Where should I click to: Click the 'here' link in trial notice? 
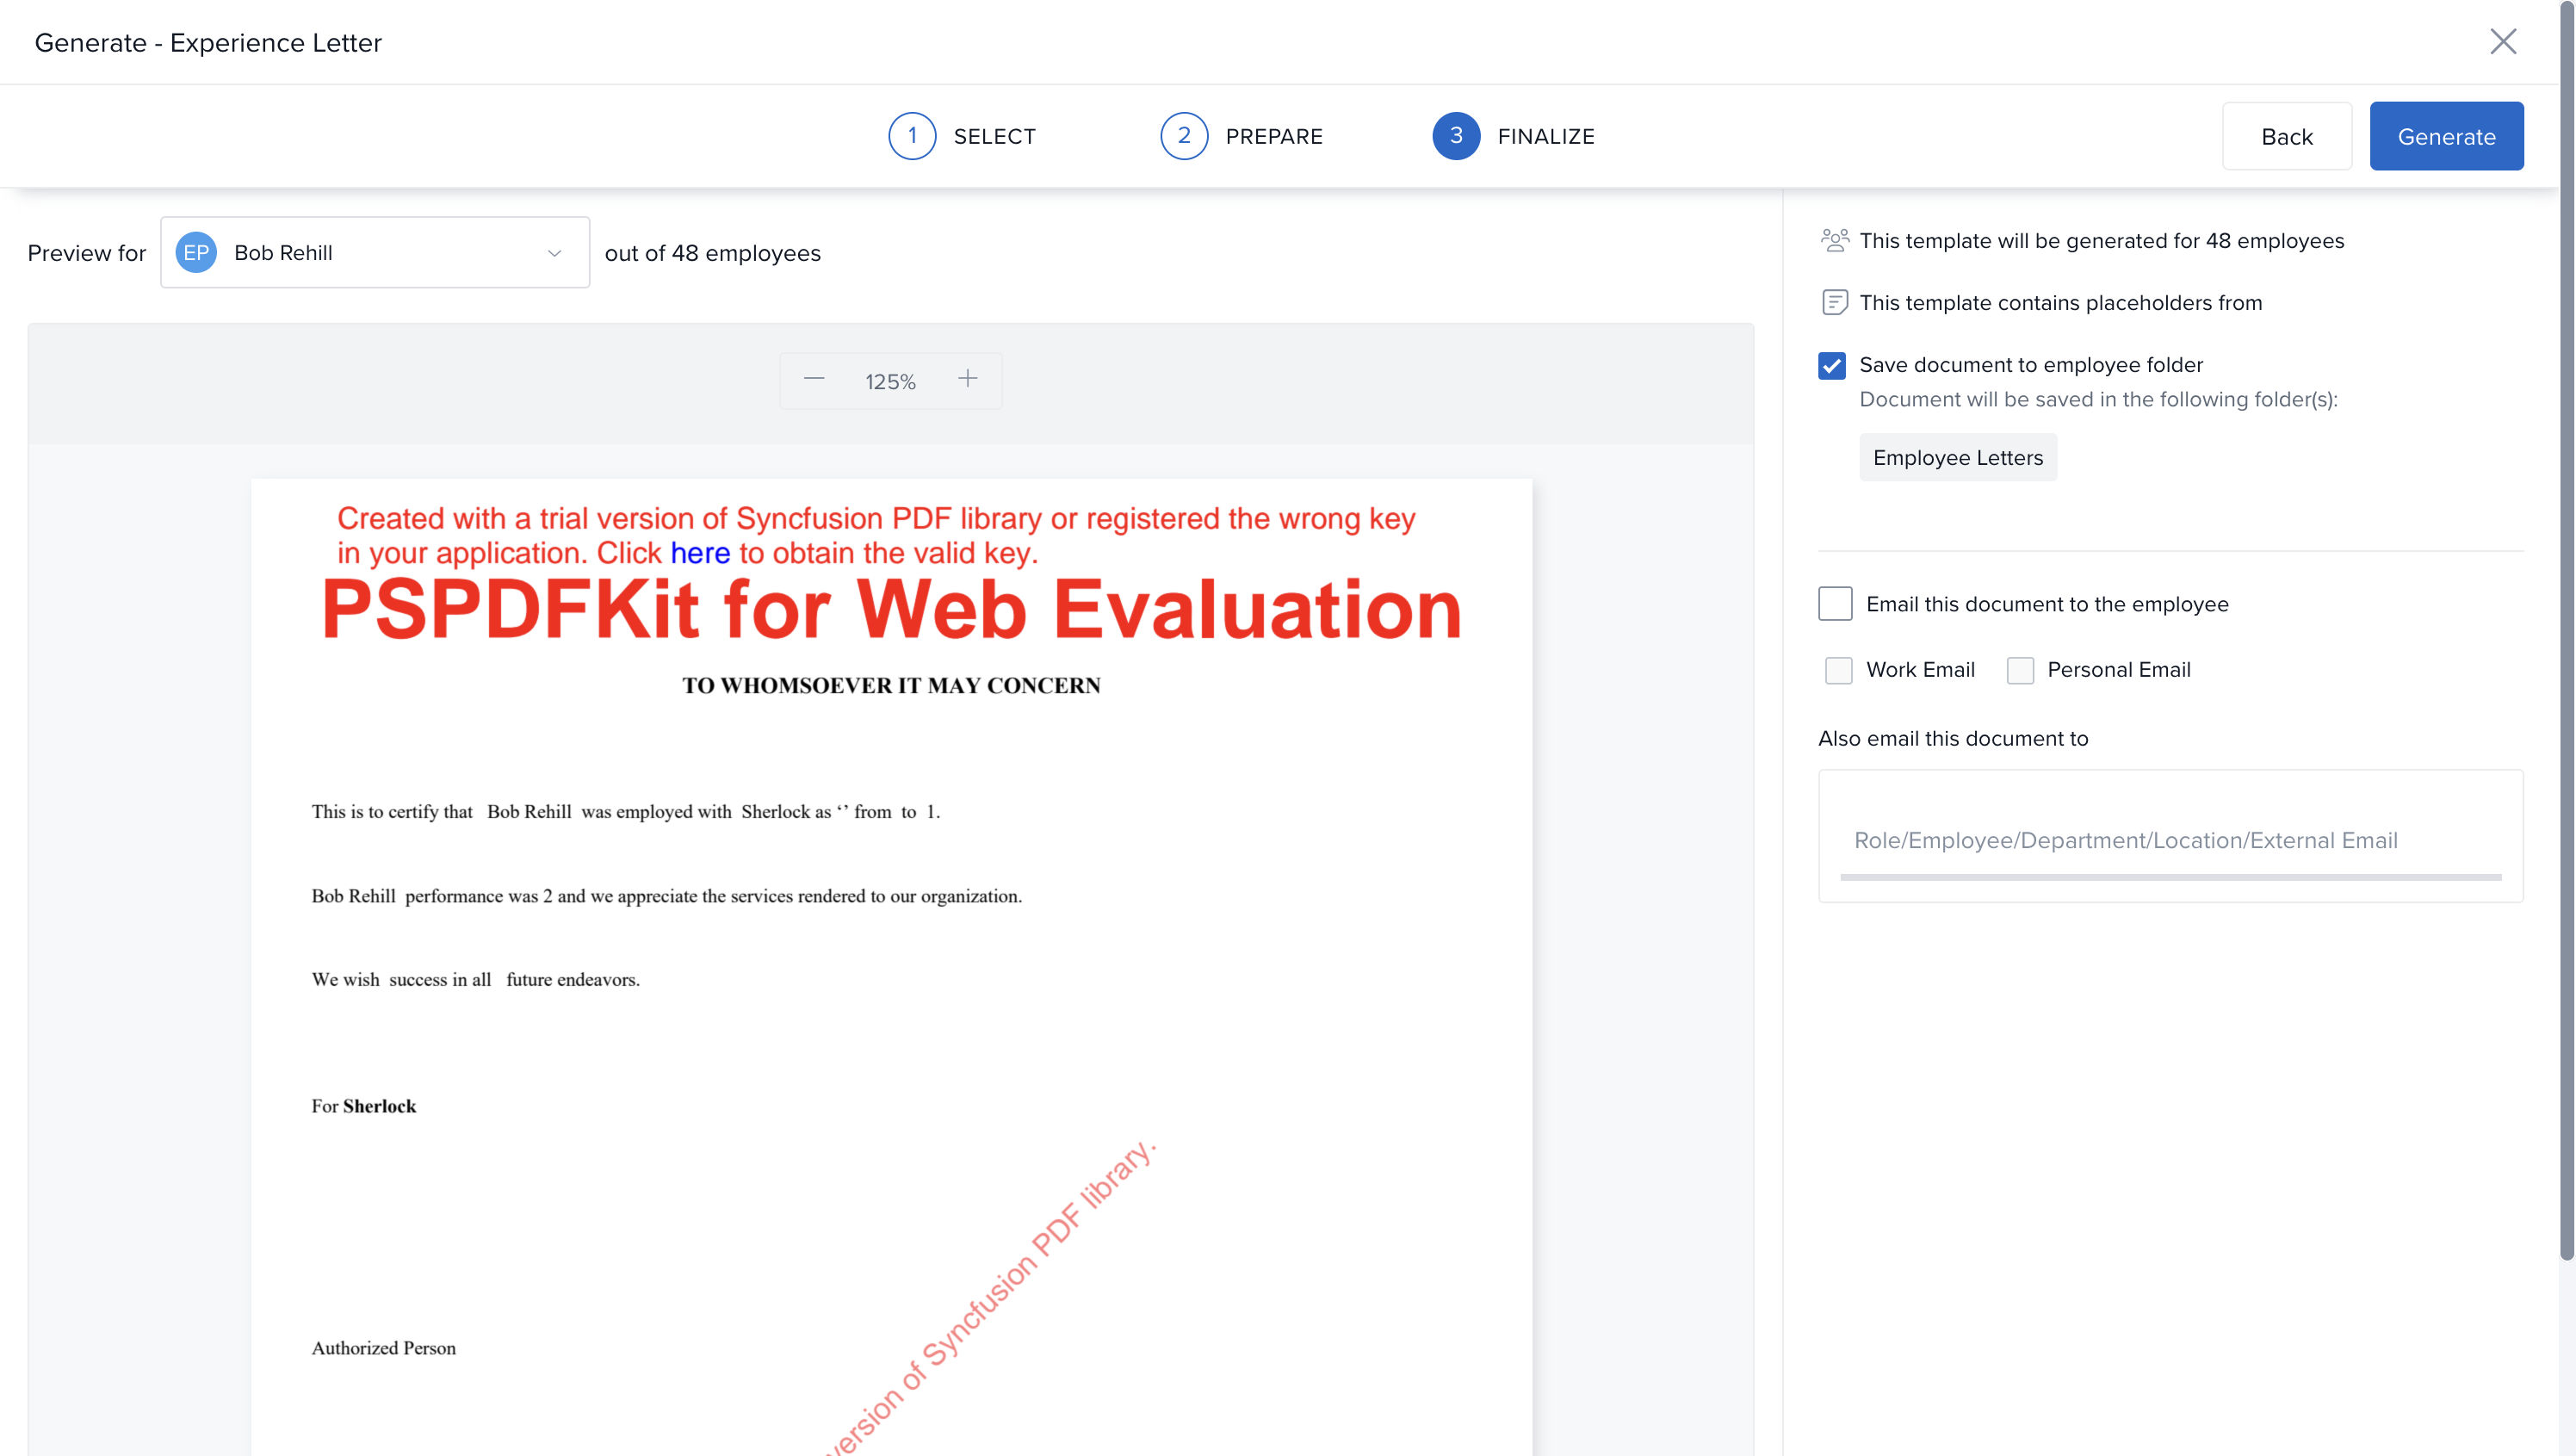700,553
